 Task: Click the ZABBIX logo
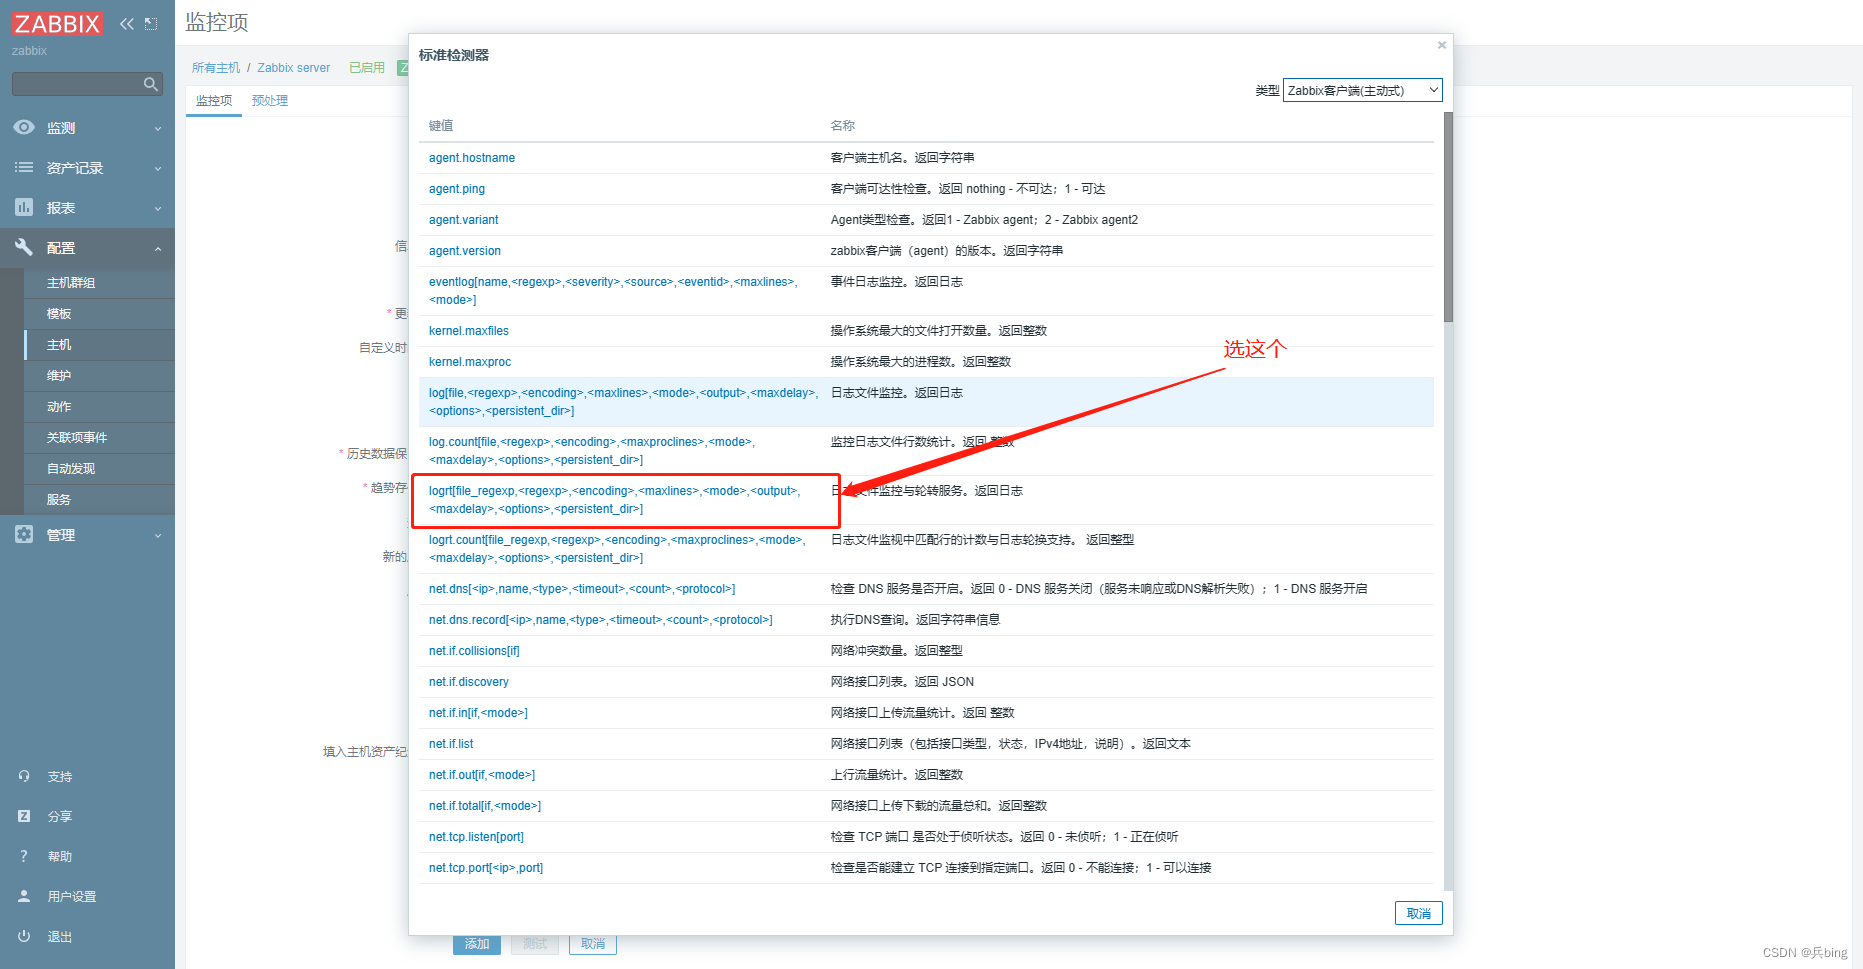pos(57,24)
